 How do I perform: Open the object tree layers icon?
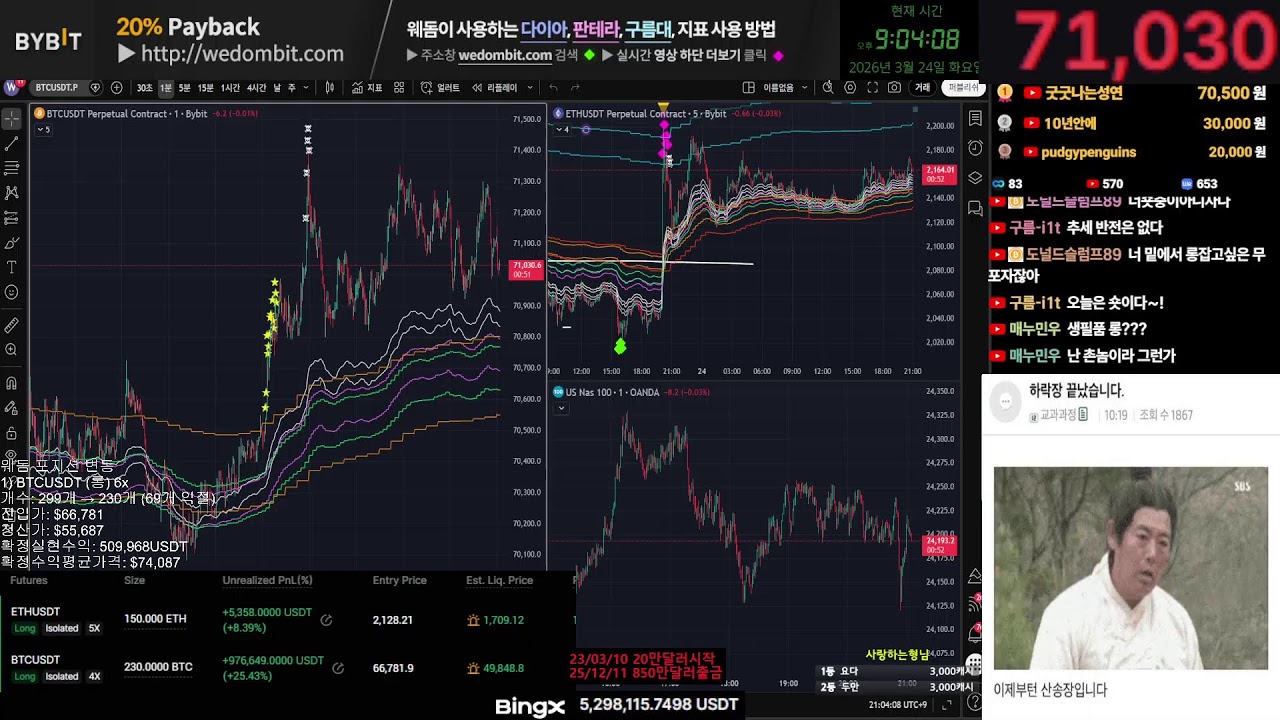point(975,178)
